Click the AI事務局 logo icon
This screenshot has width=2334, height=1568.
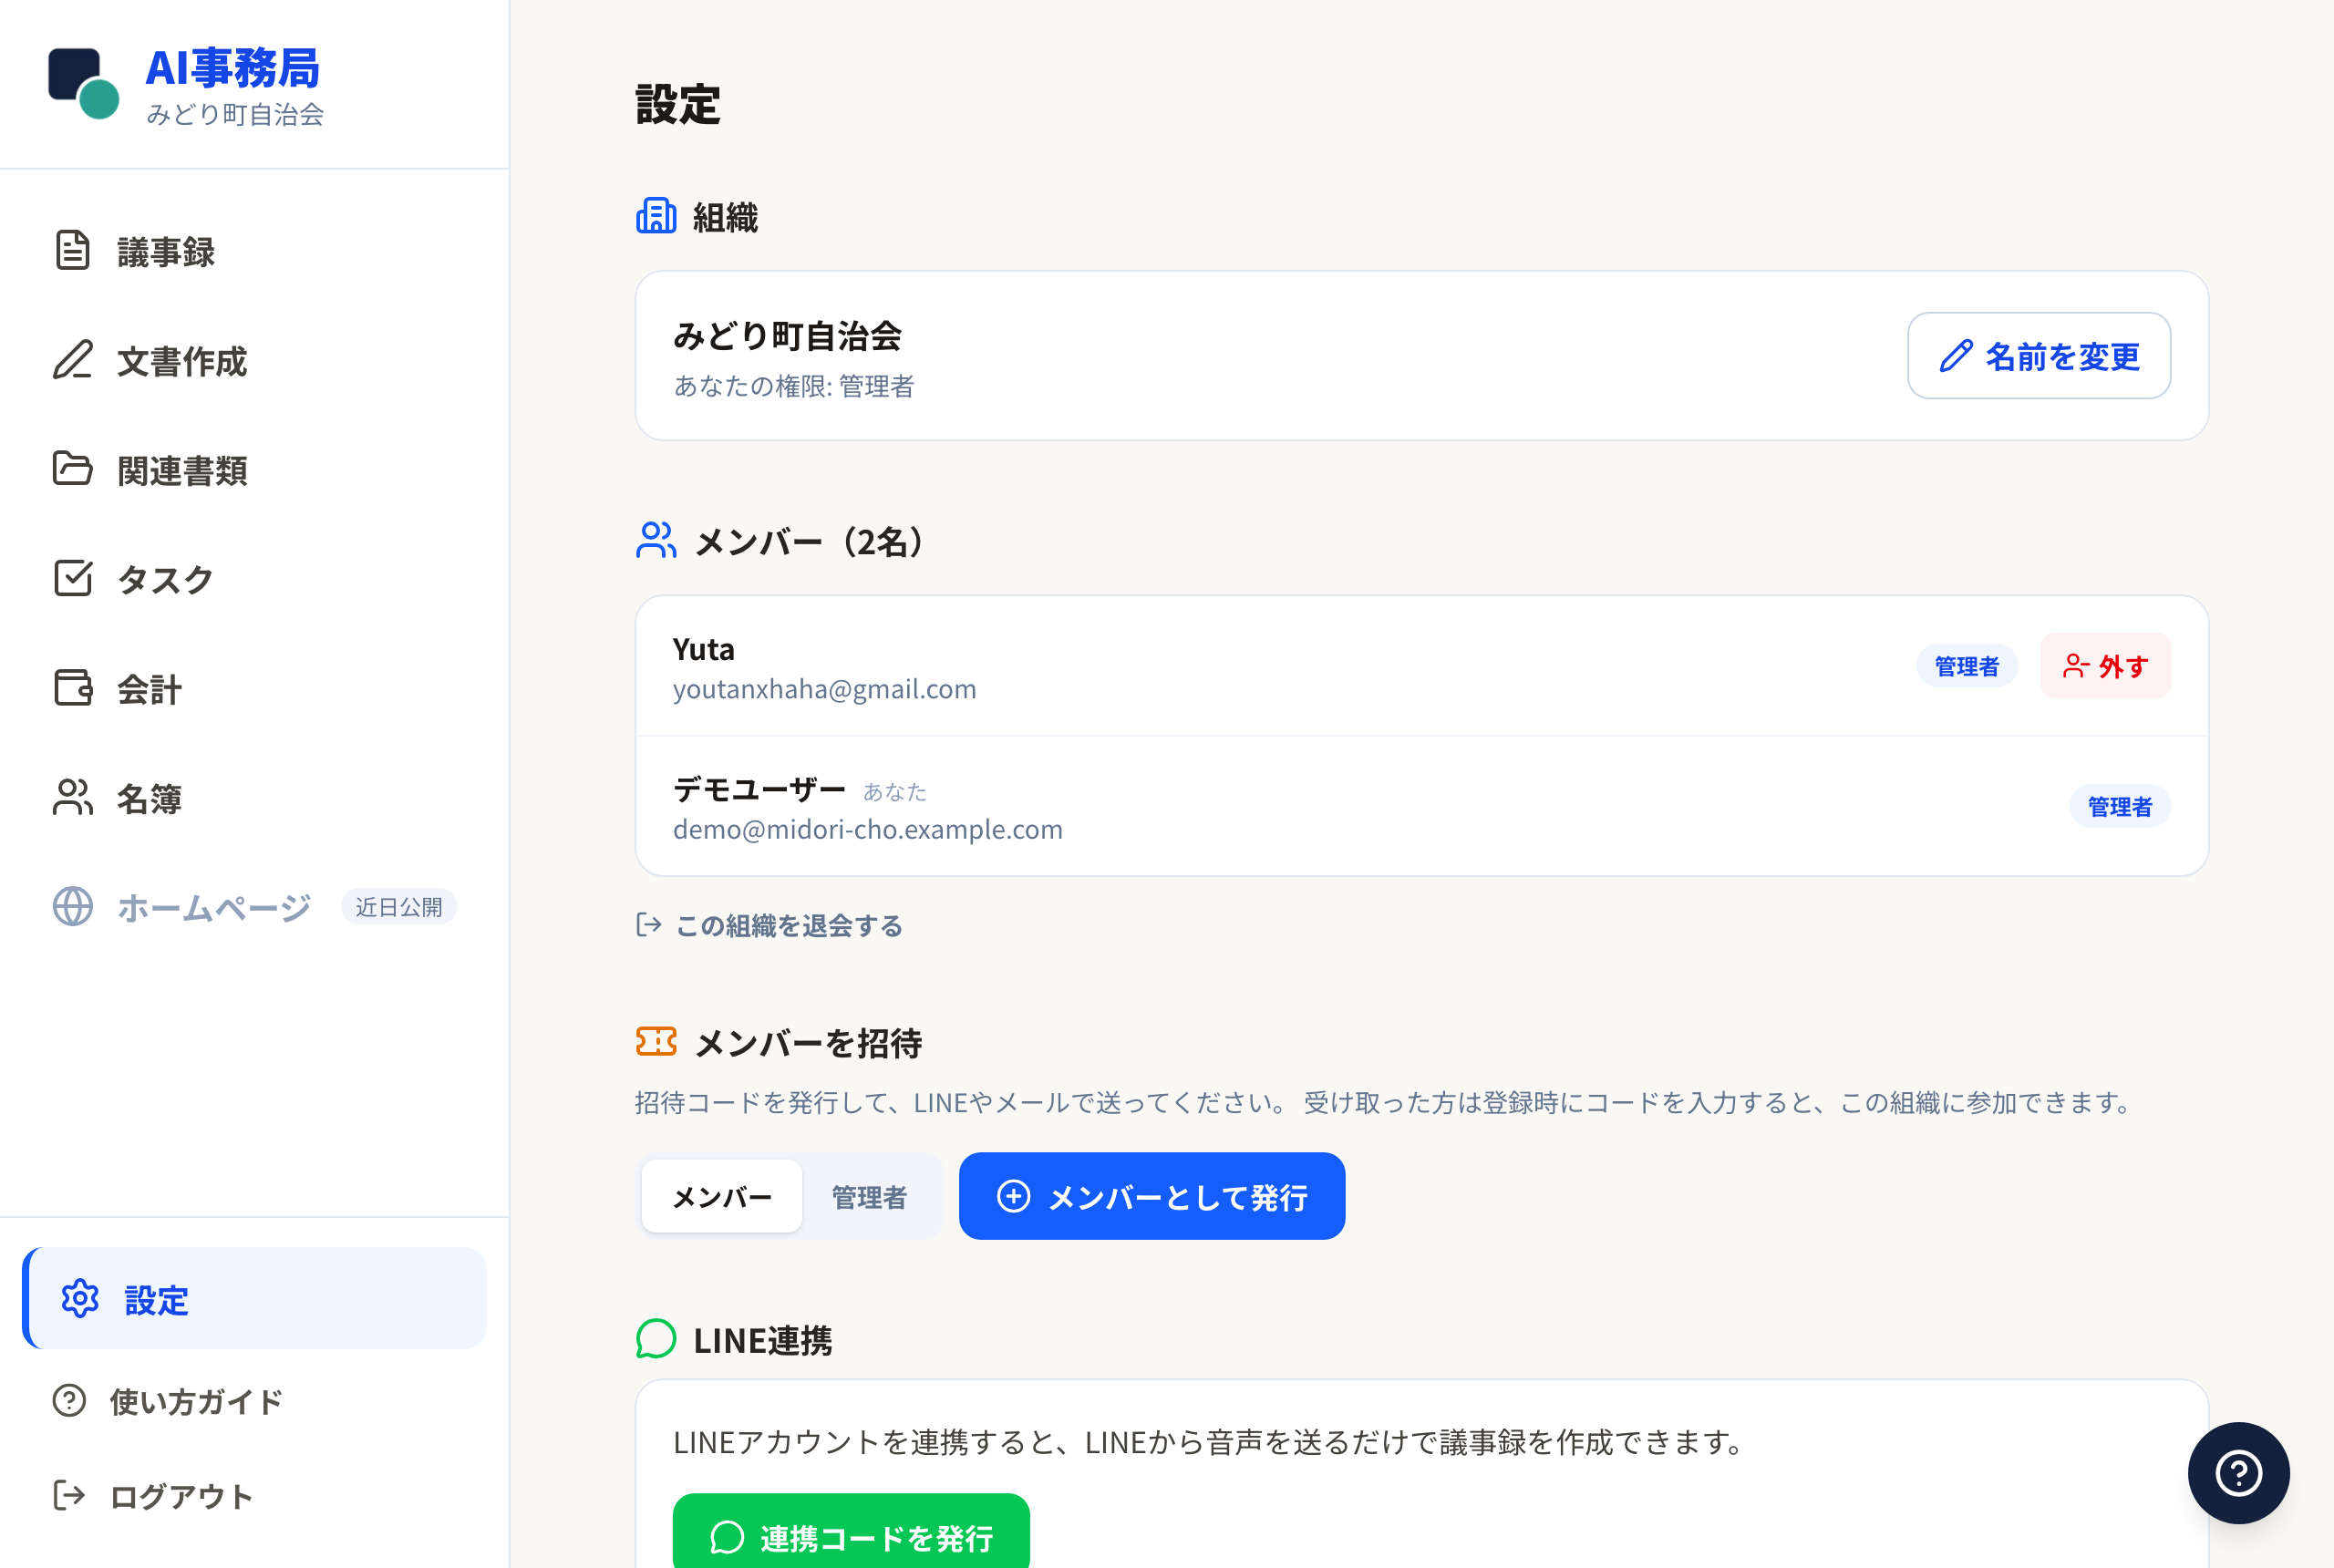(x=84, y=83)
